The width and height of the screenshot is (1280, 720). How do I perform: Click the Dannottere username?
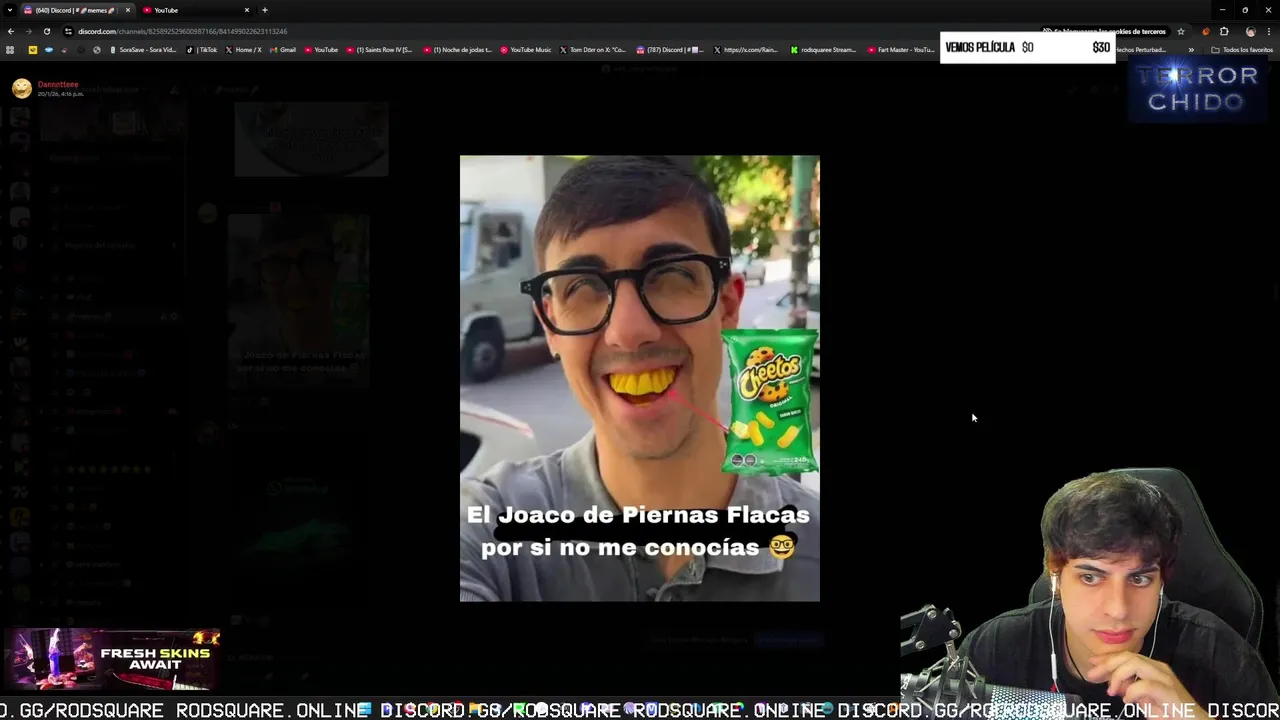58,85
